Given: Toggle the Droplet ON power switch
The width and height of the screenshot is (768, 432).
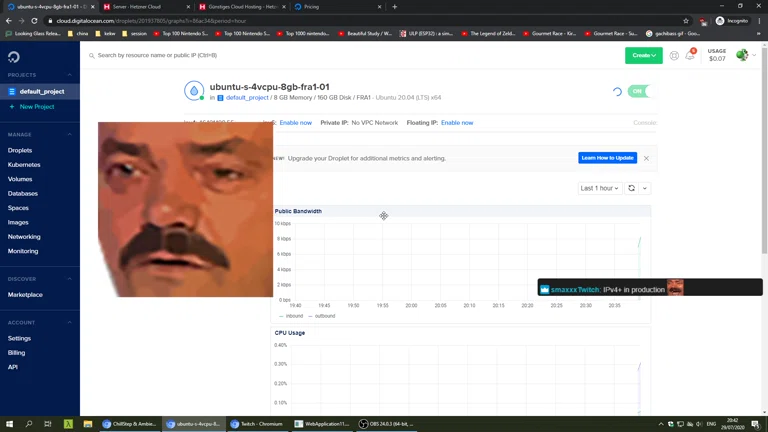Looking at the screenshot, I should pyautogui.click(x=639, y=91).
